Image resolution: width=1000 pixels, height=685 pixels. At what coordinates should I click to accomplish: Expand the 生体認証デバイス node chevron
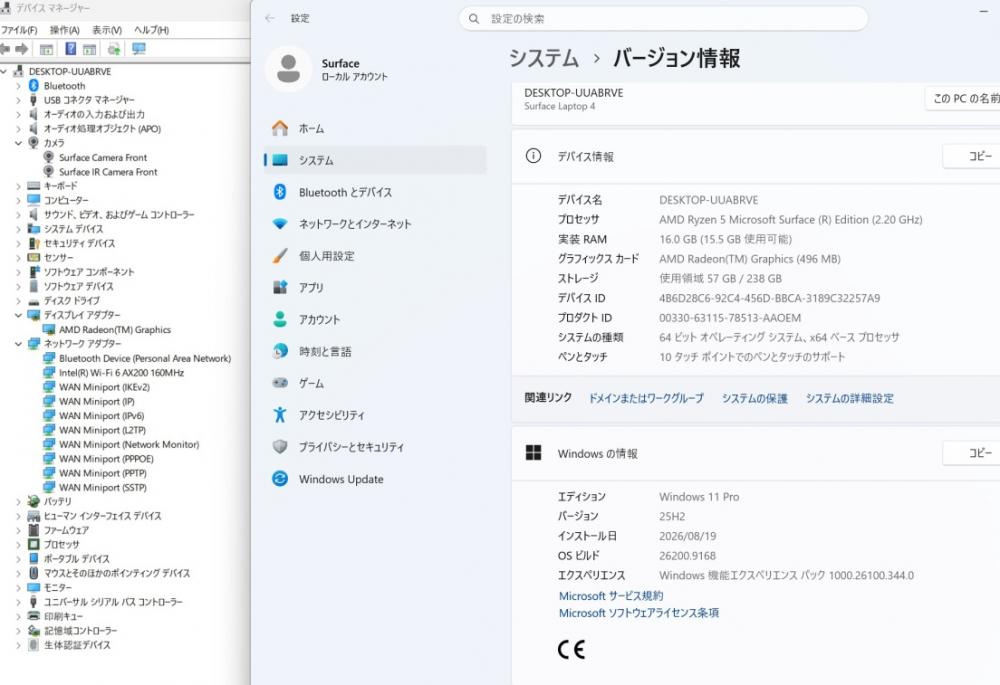(x=18, y=645)
